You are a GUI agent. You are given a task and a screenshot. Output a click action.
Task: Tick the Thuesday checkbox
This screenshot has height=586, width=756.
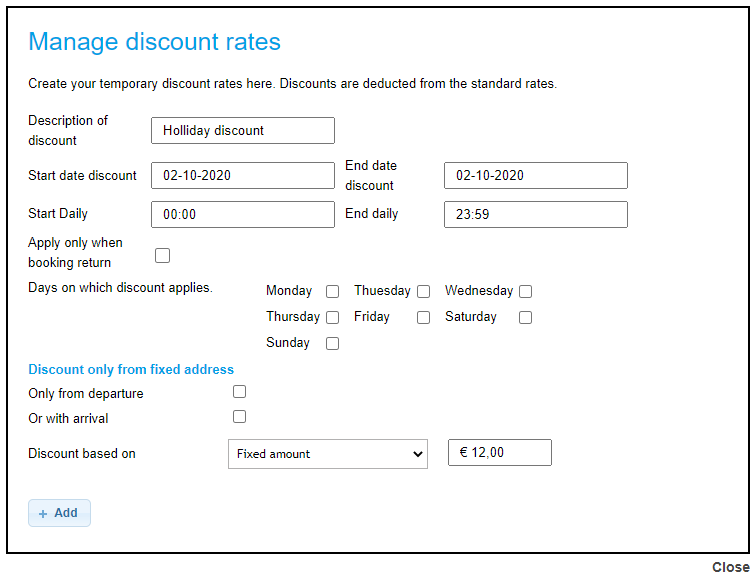[424, 292]
